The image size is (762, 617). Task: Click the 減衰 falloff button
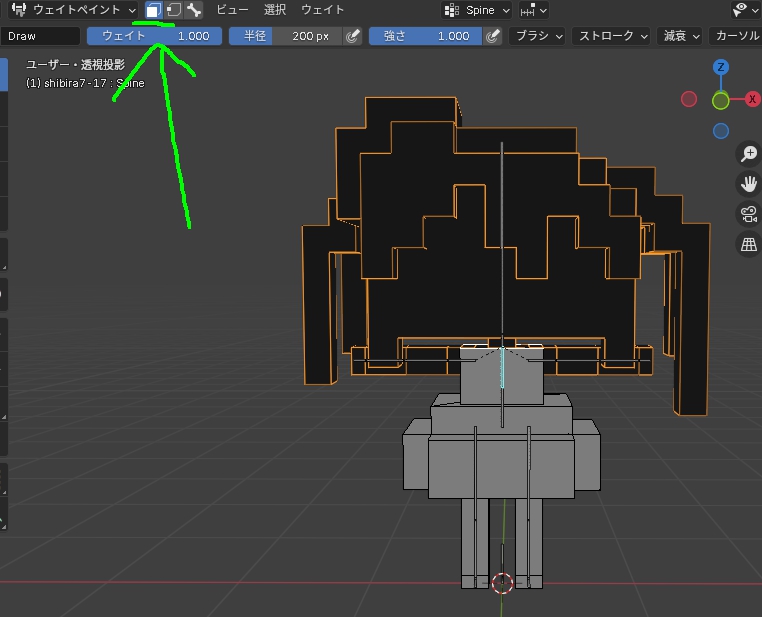pyautogui.click(x=680, y=36)
